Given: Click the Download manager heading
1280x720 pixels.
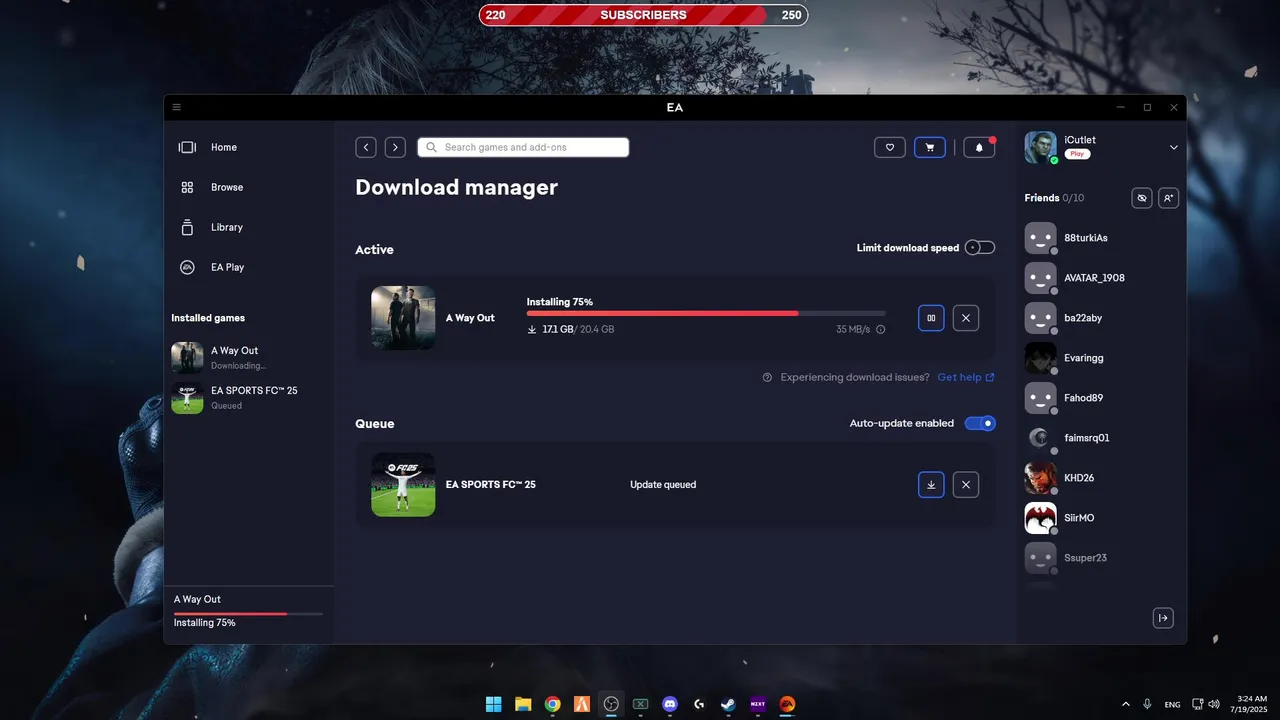Looking at the screenshot, I should [457, 187].
